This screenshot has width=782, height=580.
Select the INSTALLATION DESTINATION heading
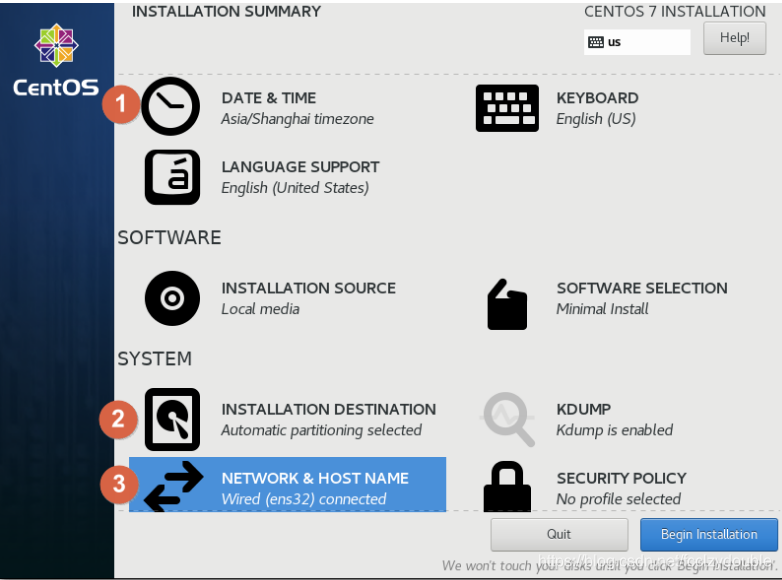pyautogui.click(x=329, y=409)
